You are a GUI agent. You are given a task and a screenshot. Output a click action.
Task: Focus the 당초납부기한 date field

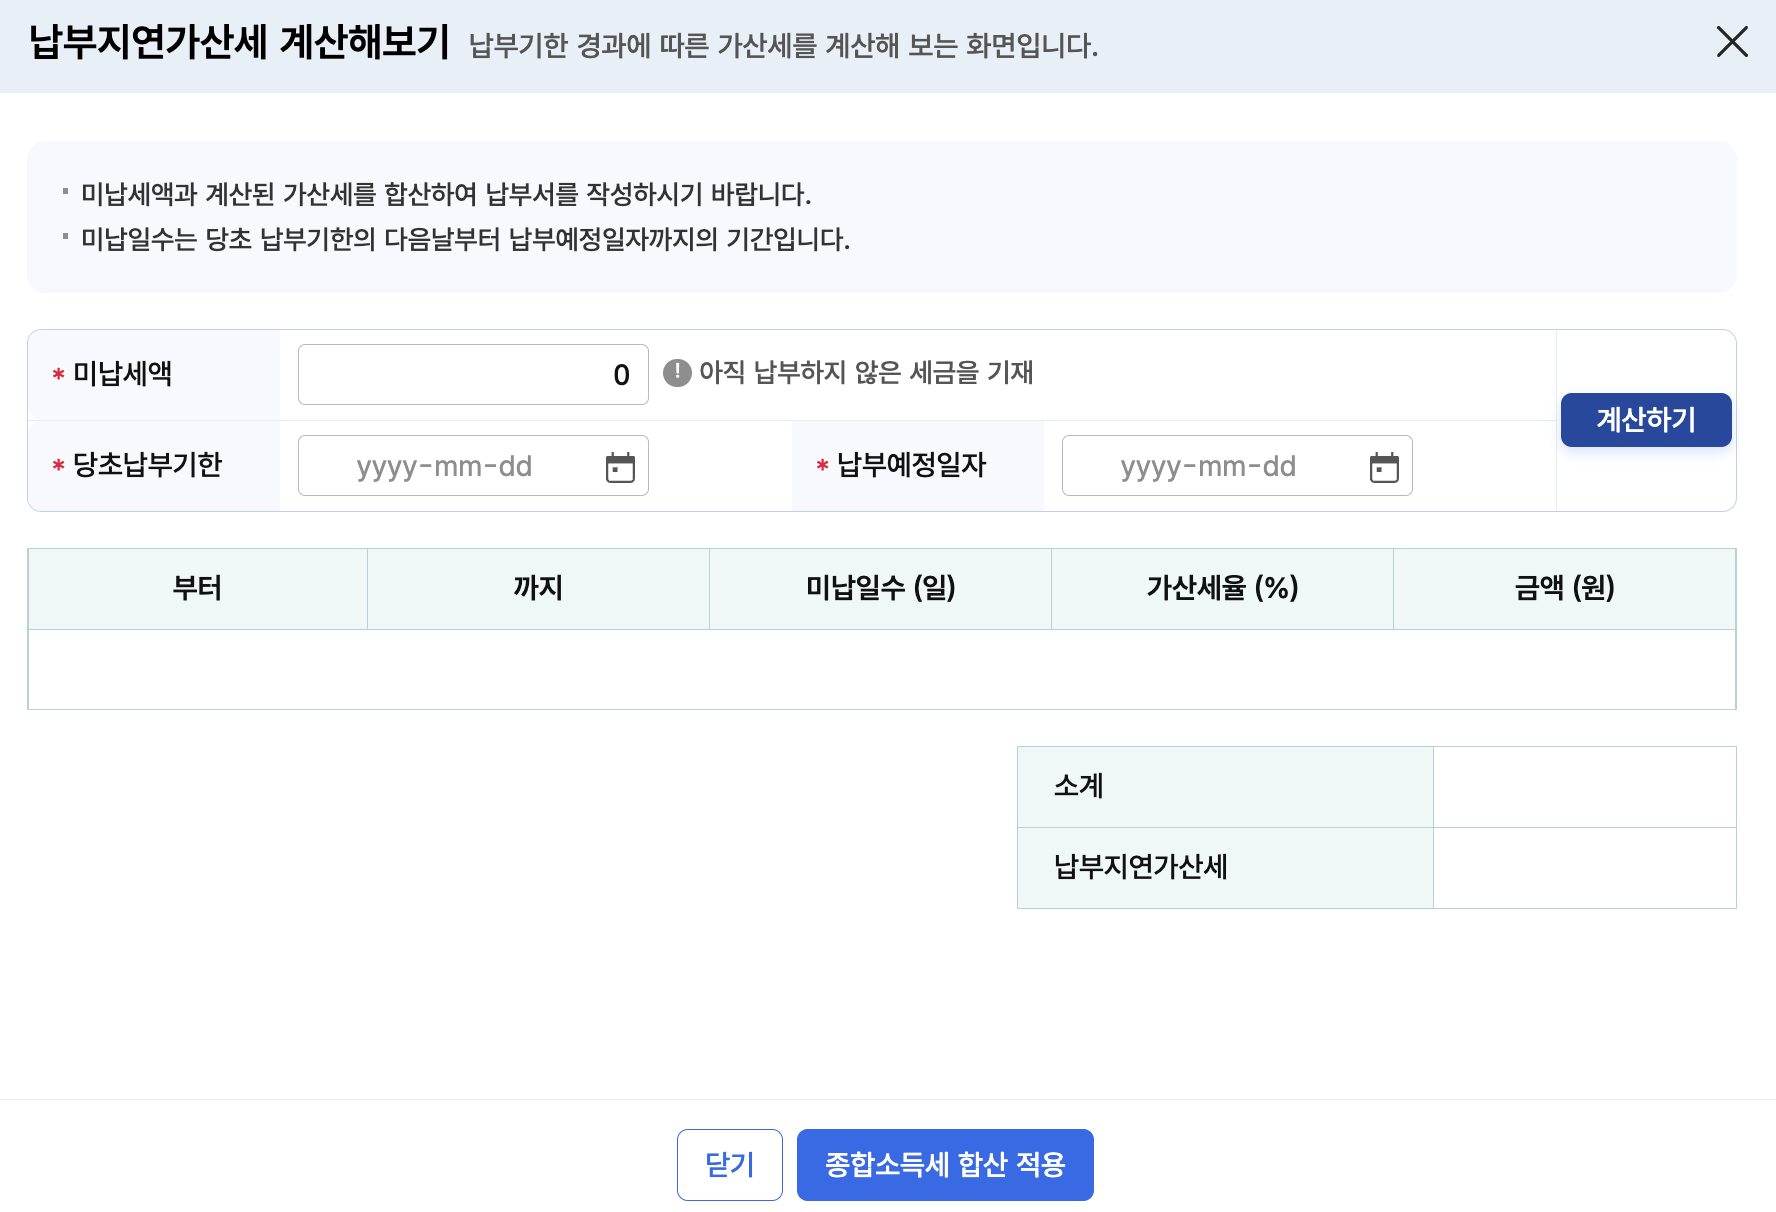(x=473, y=466)
